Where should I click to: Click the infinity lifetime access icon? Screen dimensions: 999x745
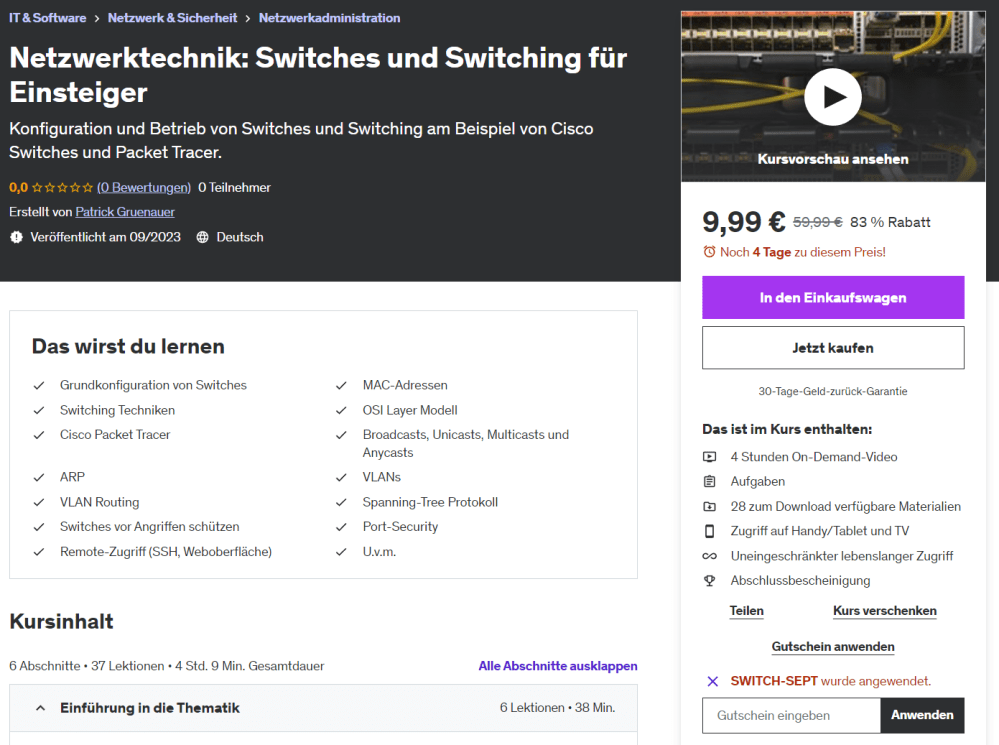click(710, 556)
